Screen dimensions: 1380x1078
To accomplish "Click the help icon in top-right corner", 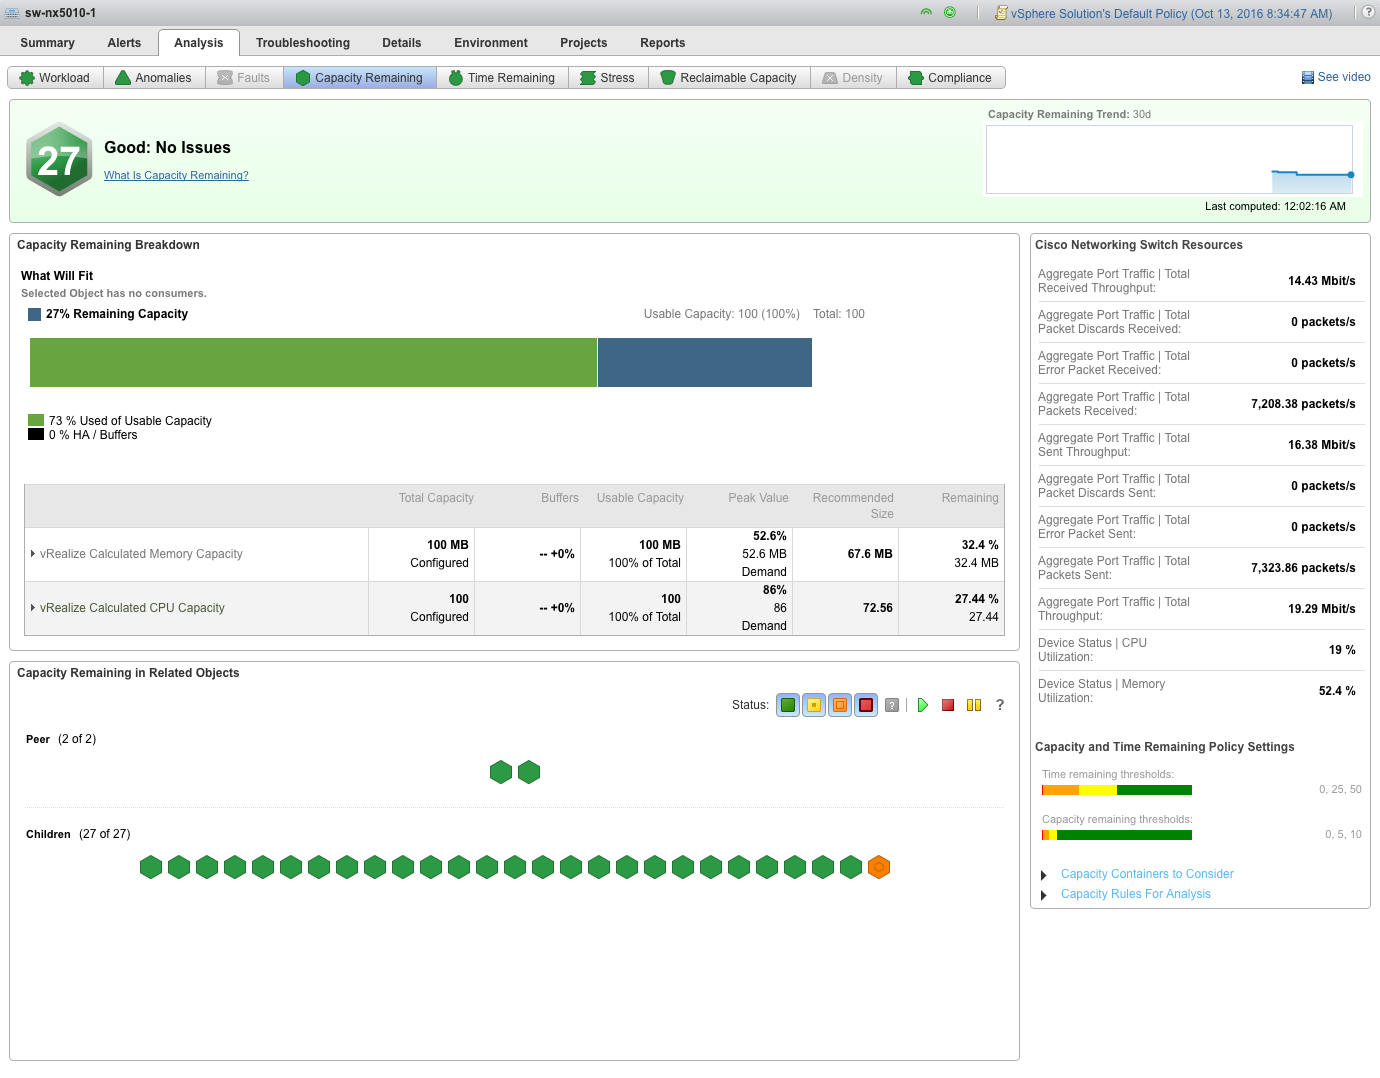I will pos(1368,12).
